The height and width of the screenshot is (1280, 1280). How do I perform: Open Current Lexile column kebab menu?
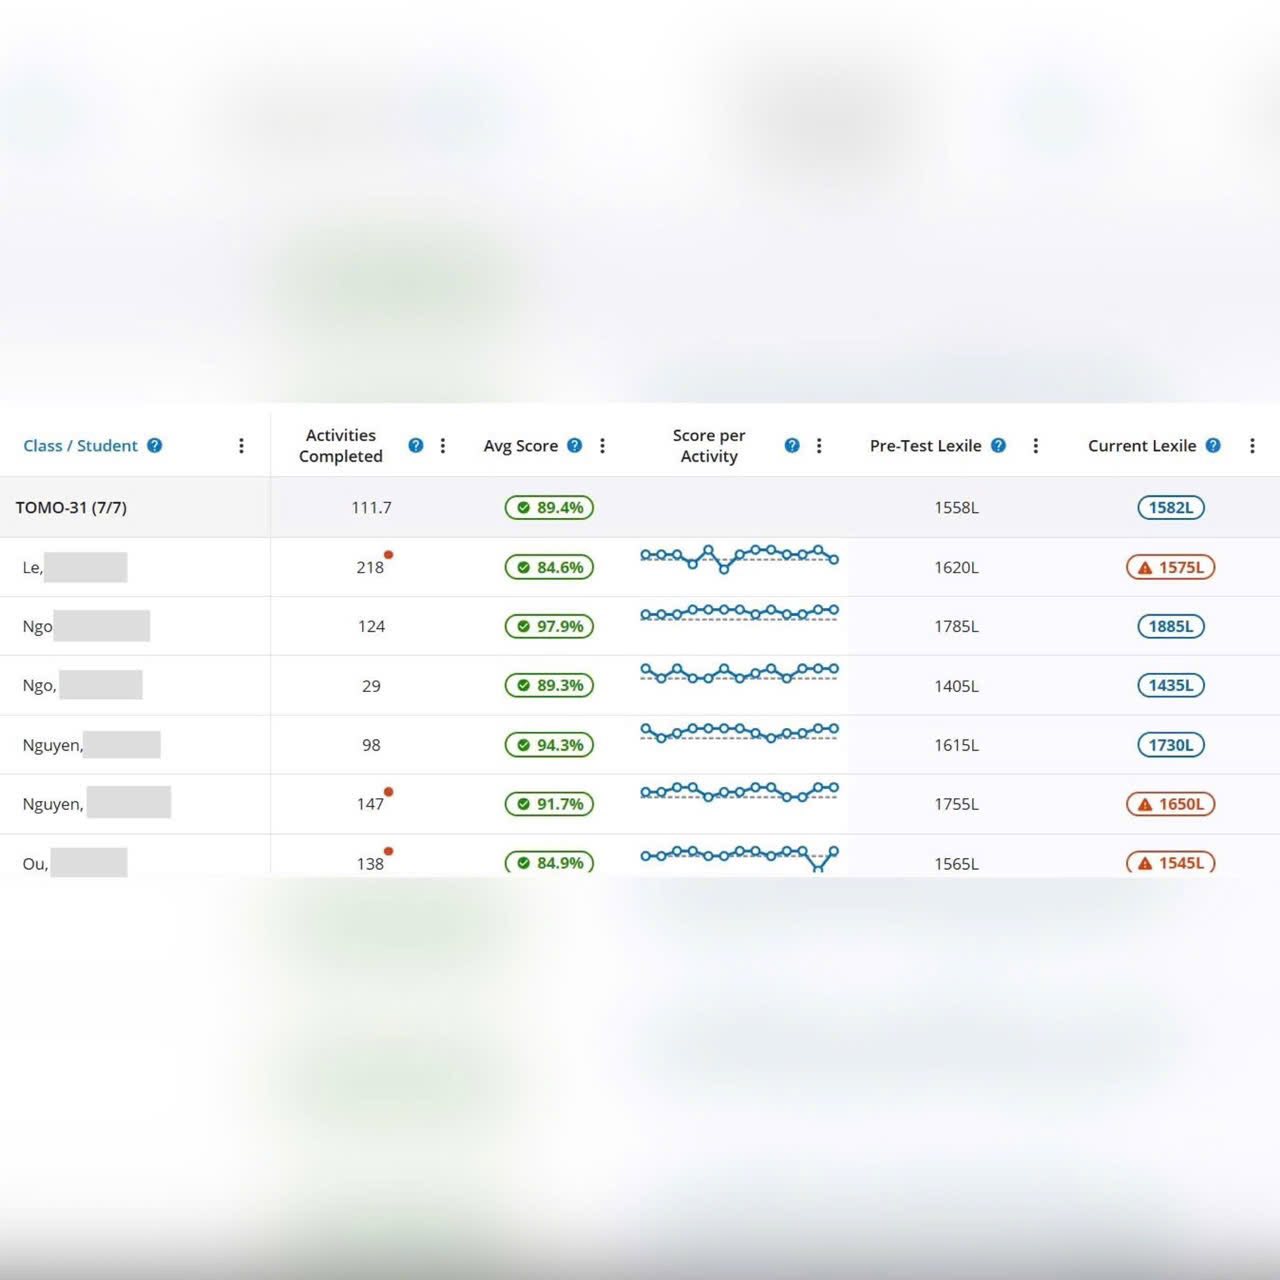click(1252, 446)
